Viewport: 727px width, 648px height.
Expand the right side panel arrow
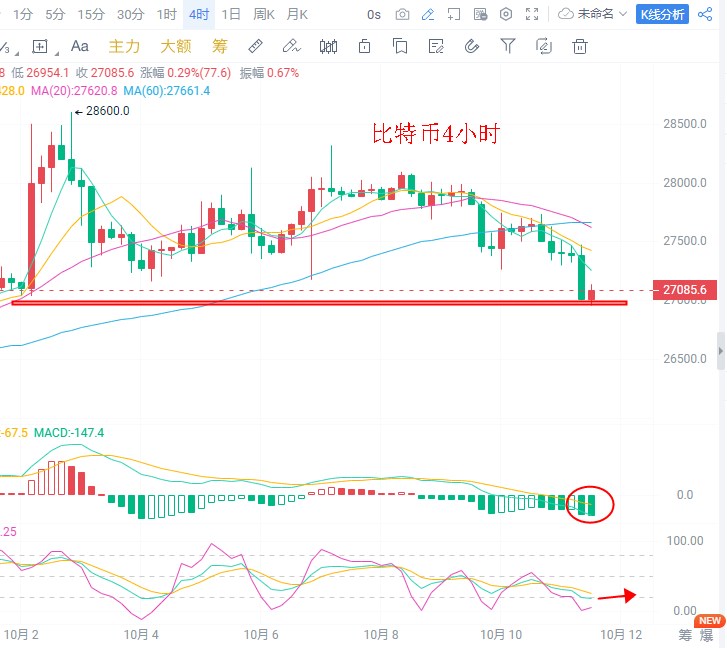point(720,357)
